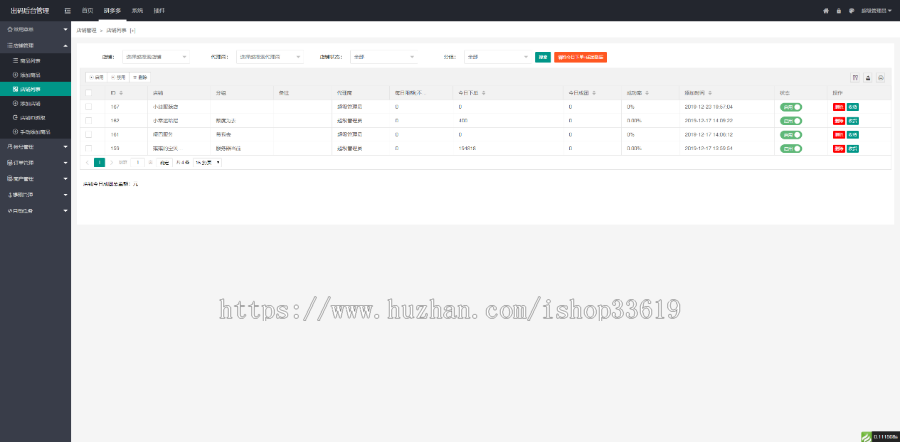Viewport: 900px width, 442px height.
Task: Click the green 搜索 search button
Action: (543, 57)
